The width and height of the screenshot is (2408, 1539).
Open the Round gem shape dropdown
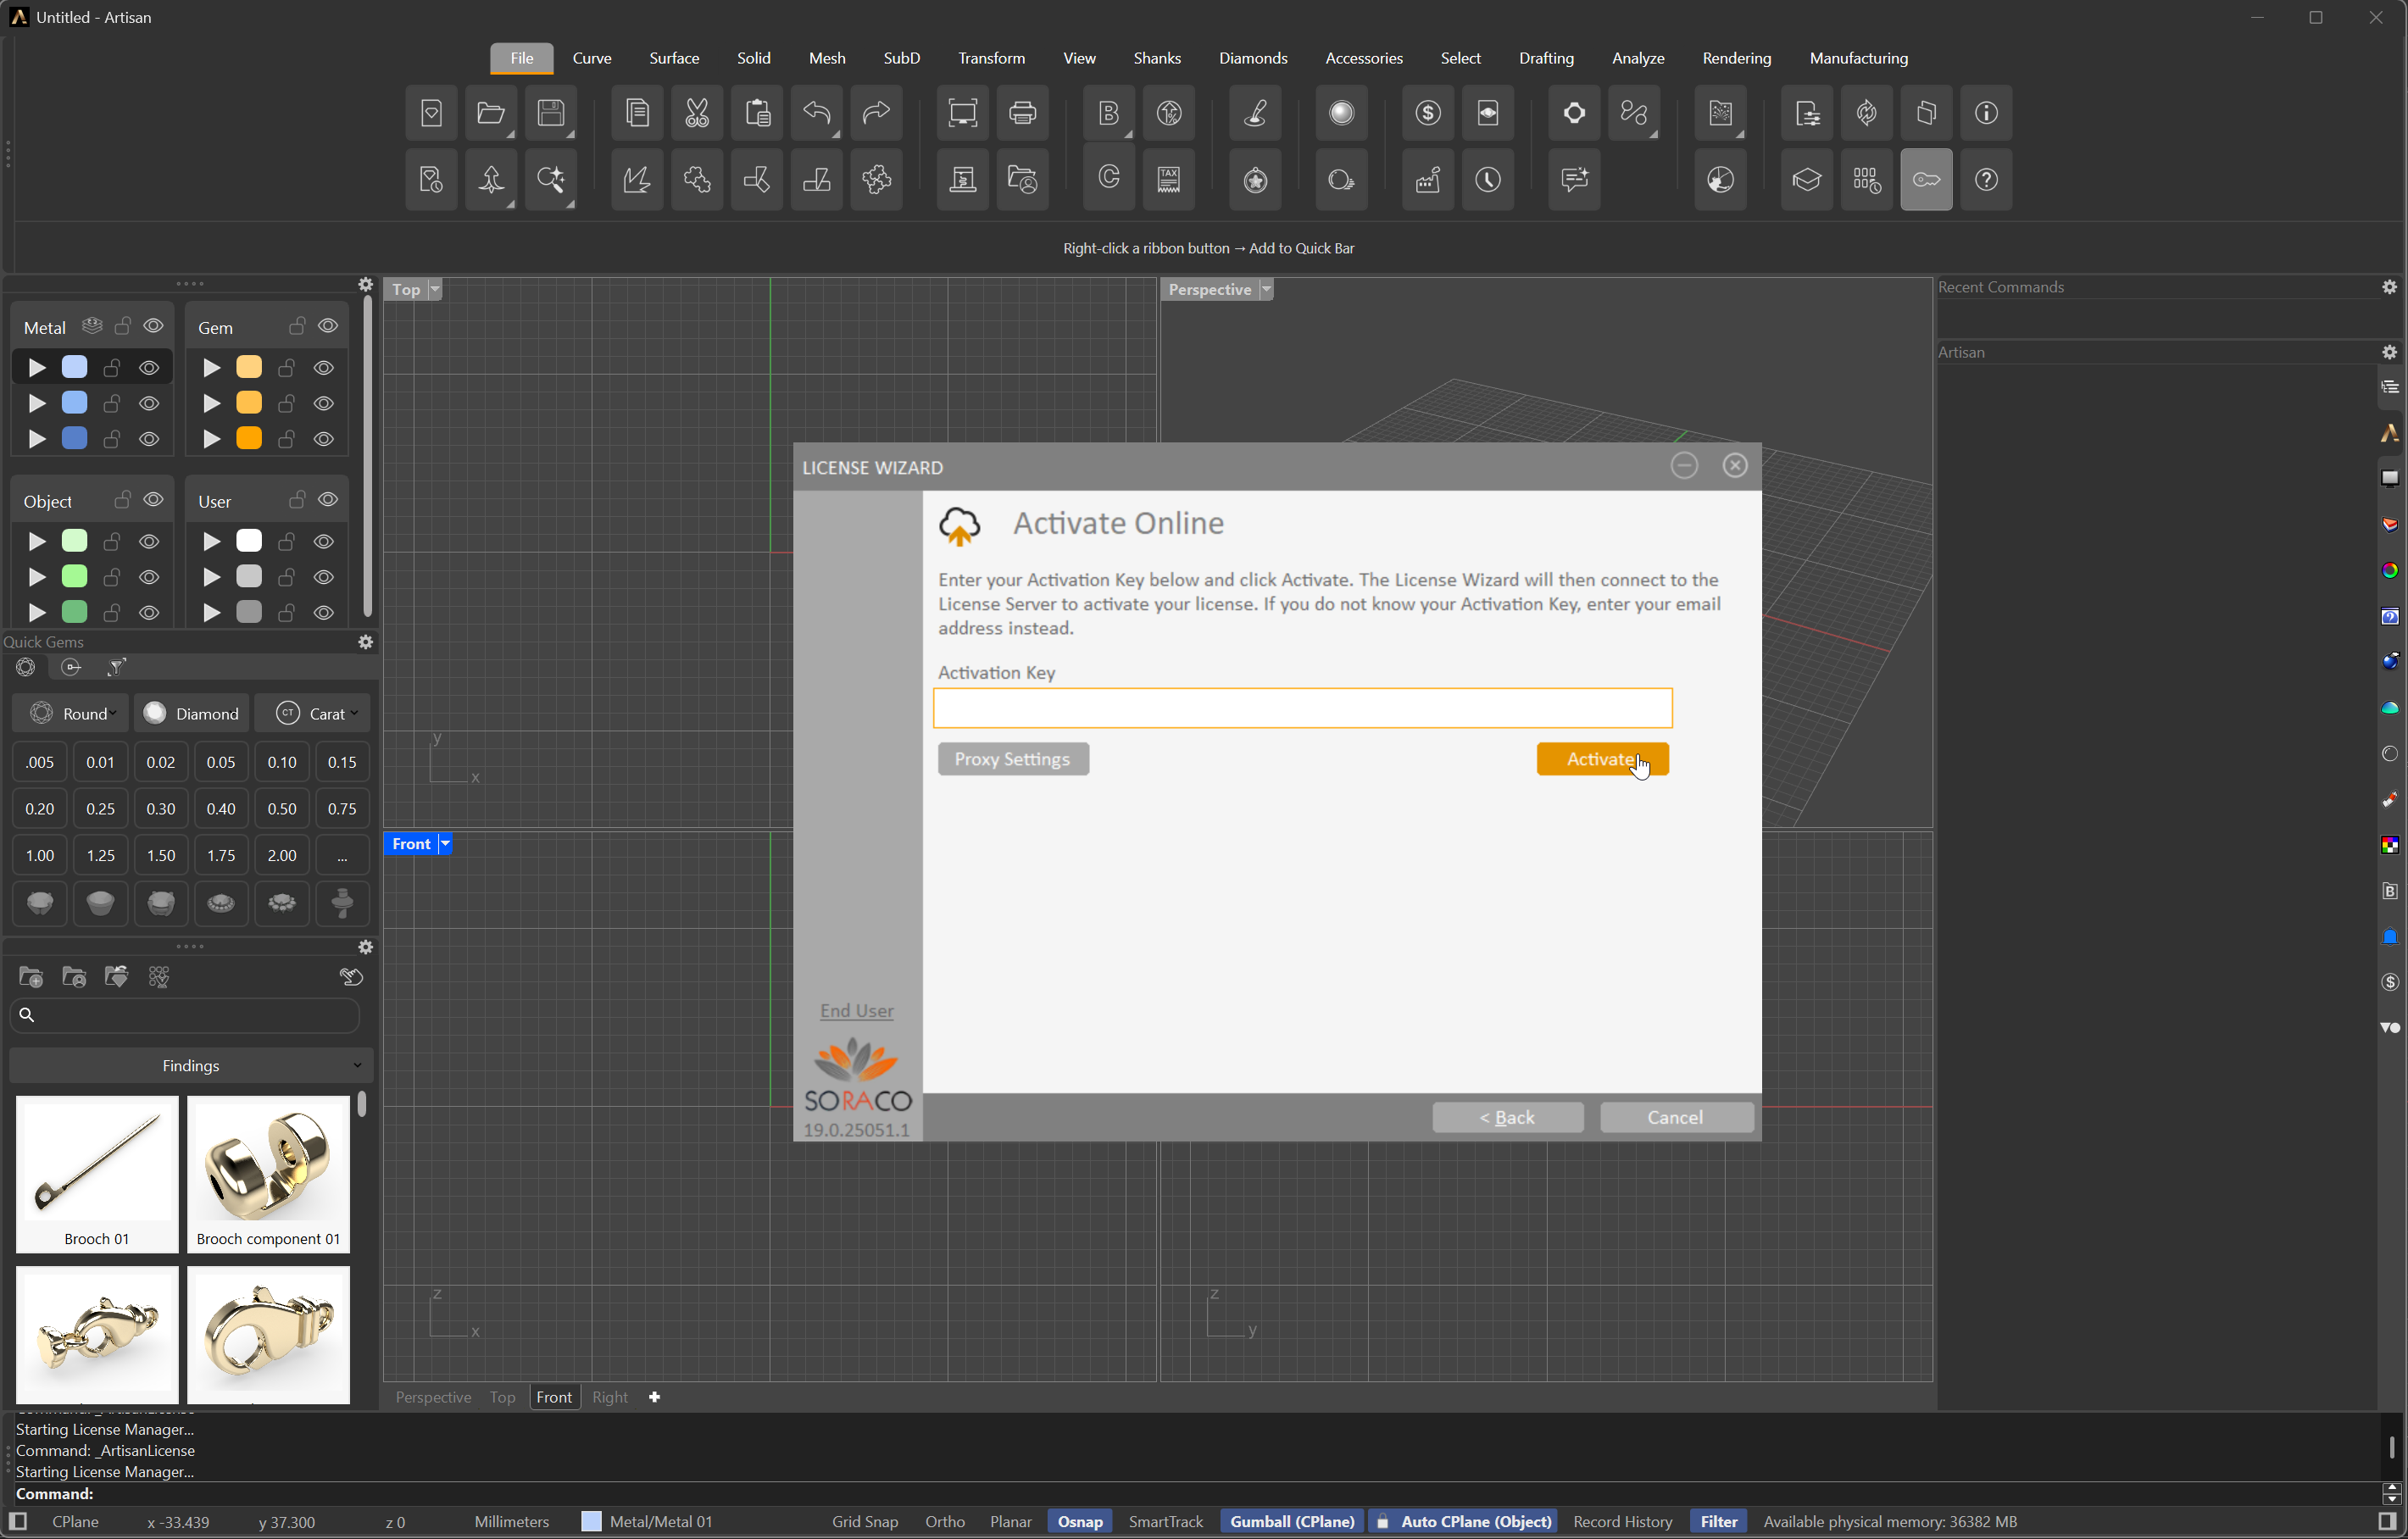71,713
